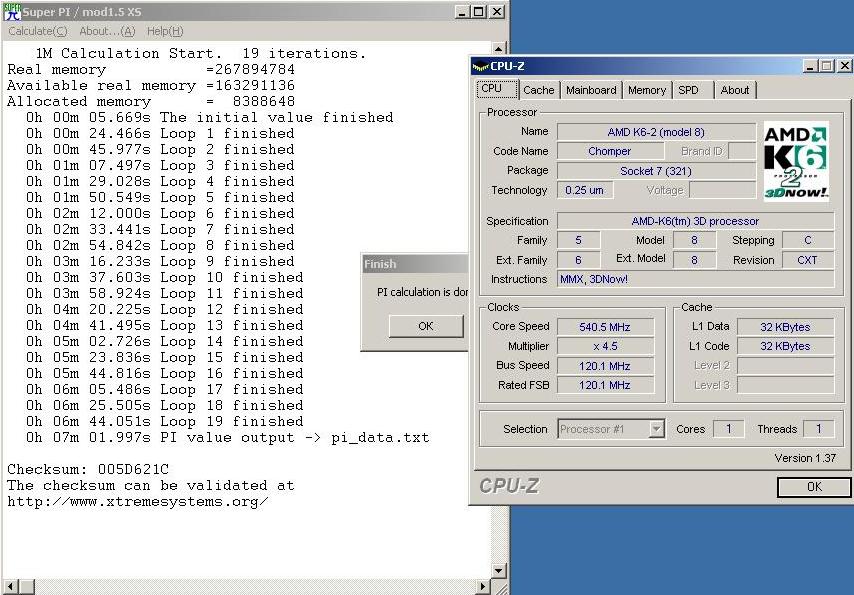This screenshot has height=595, width=854.
Task: Open the About menu in Super PI
Action: [107, 32]
